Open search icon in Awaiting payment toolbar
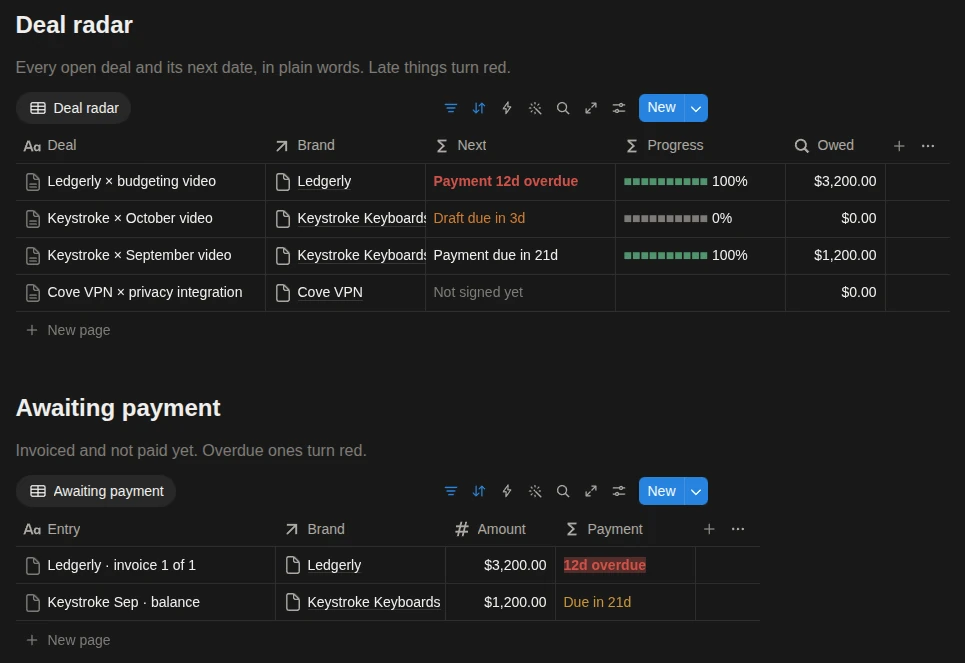 (563, 491)
